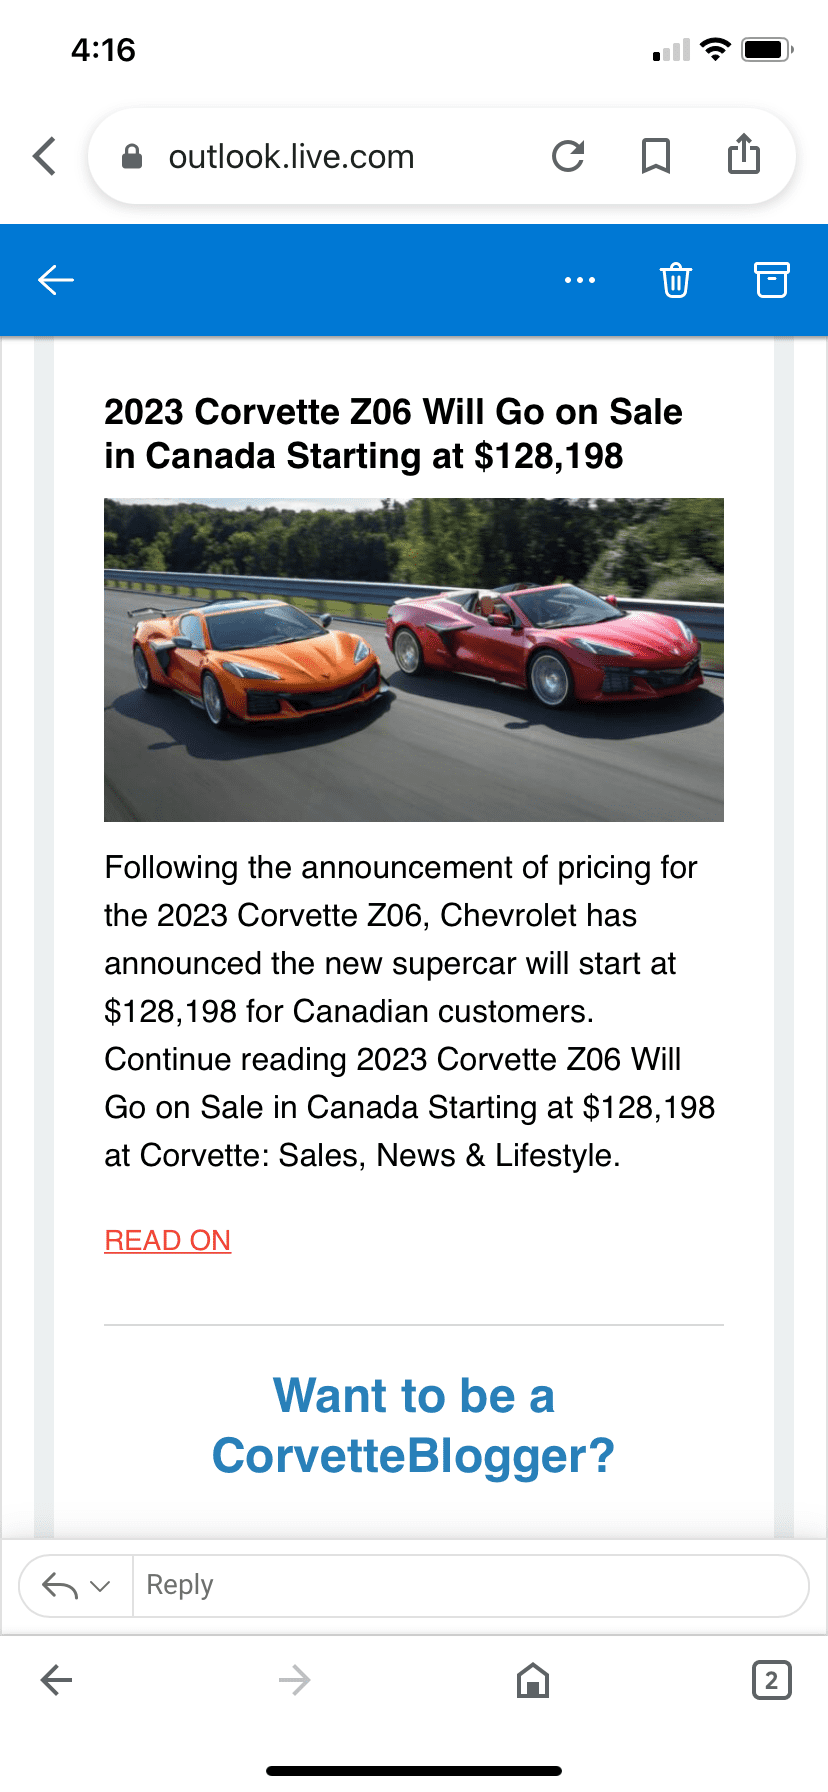Navigate forward in browser bottom bar
The width and height of the screenshot is (828, 1792).
[294, 1680]
